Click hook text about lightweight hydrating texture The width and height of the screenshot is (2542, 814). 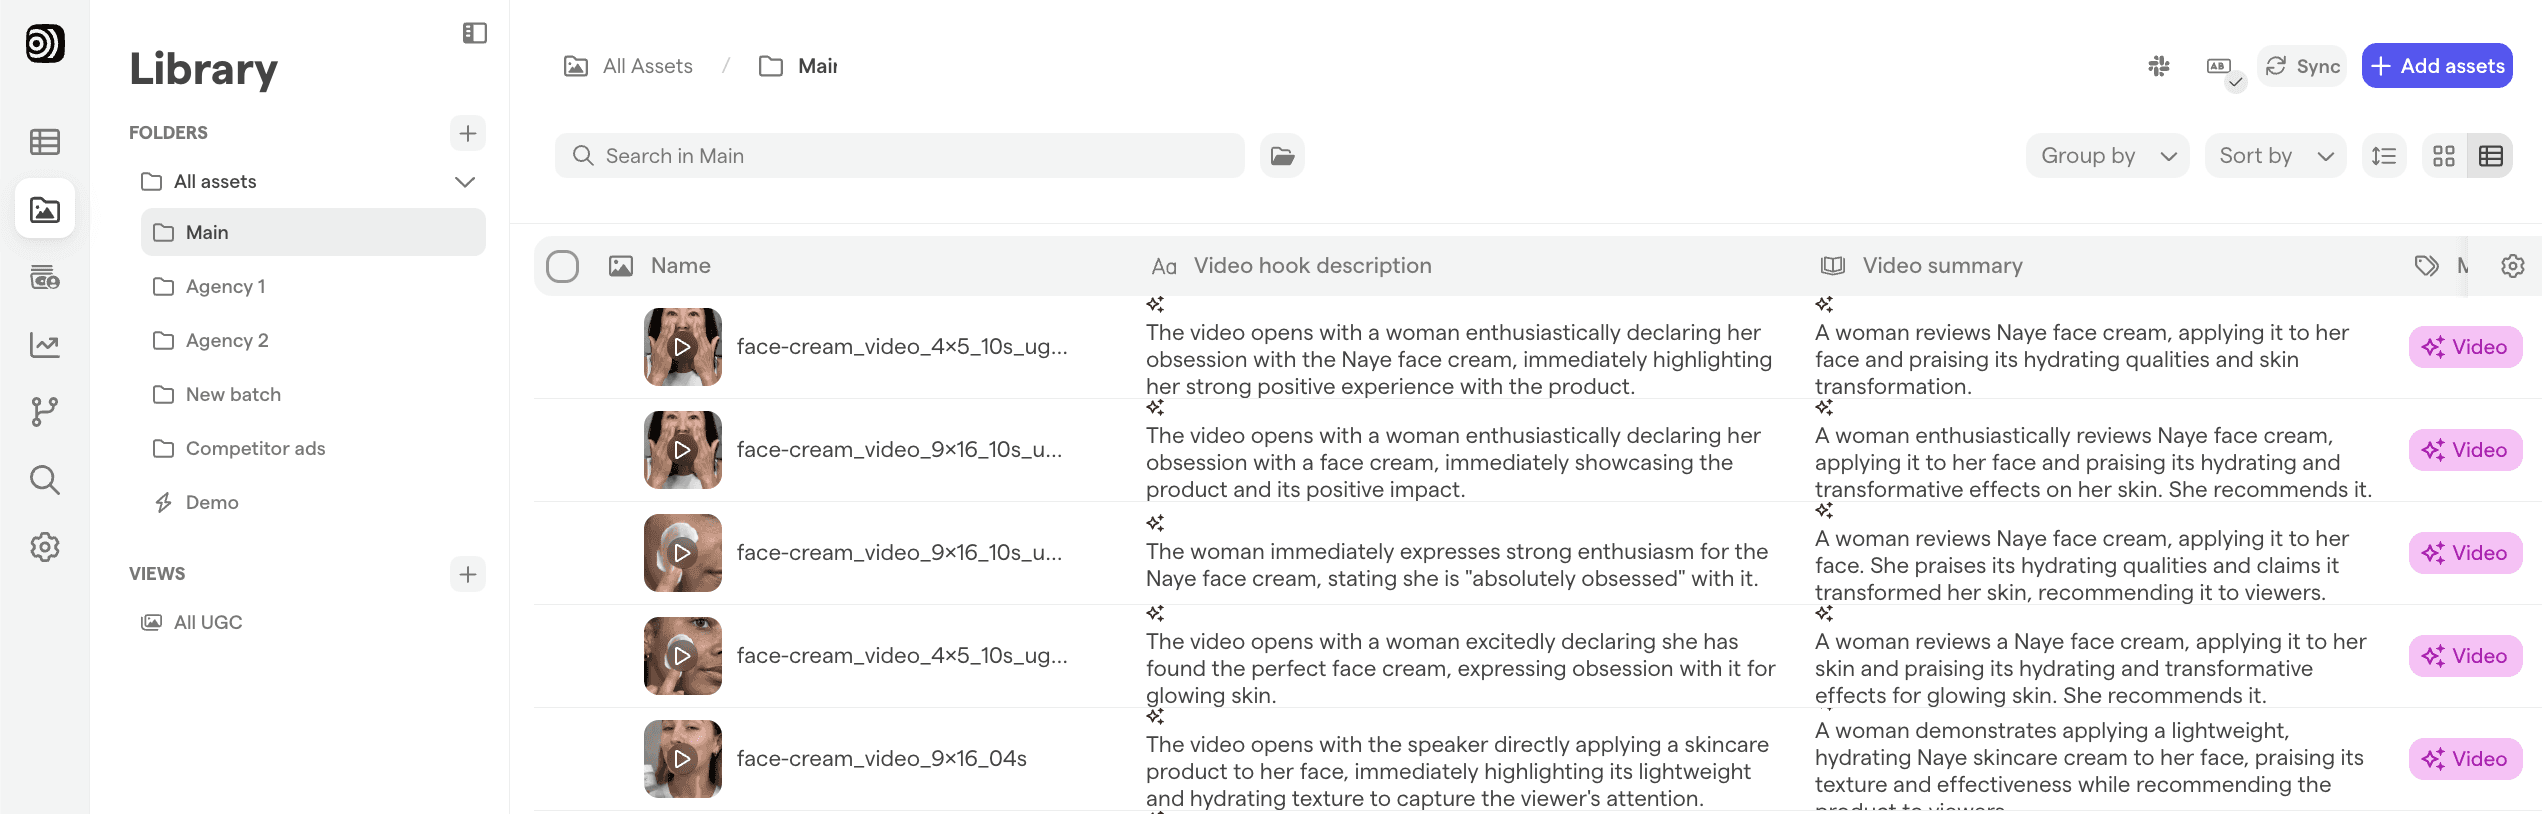pos(1458,771)
